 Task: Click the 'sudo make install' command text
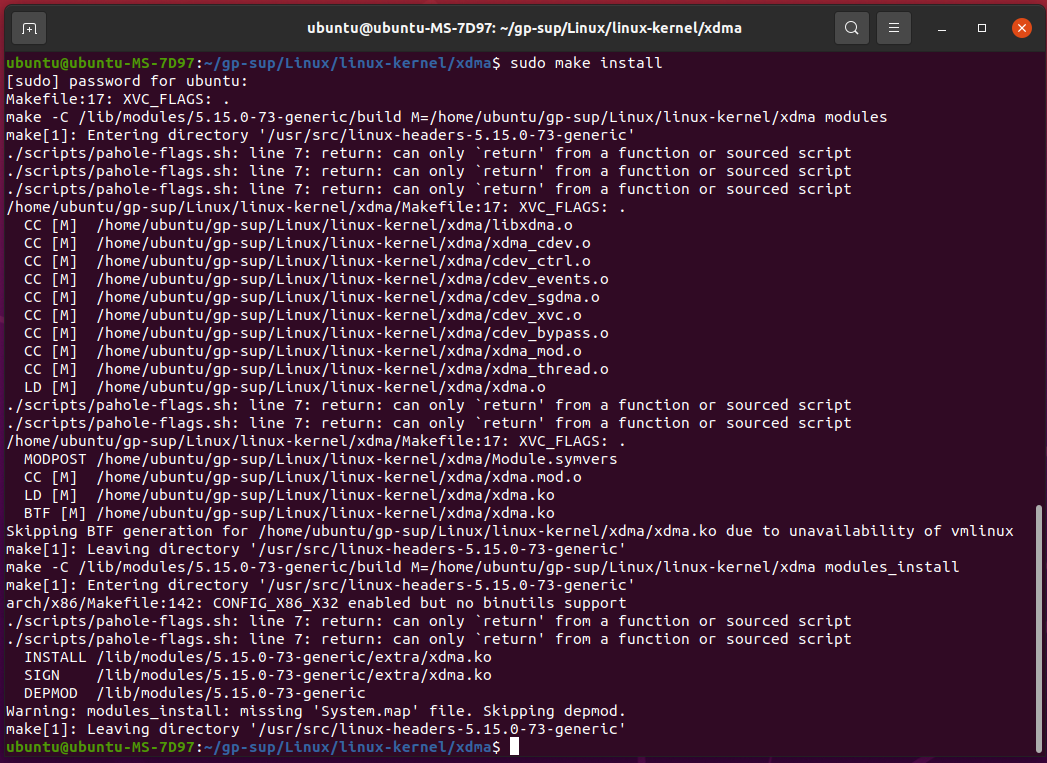[586, 63]
